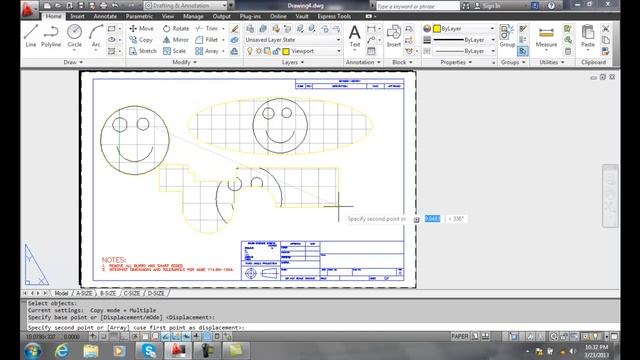Click the Windows Start button
The image size is (640, 360).
33,351
